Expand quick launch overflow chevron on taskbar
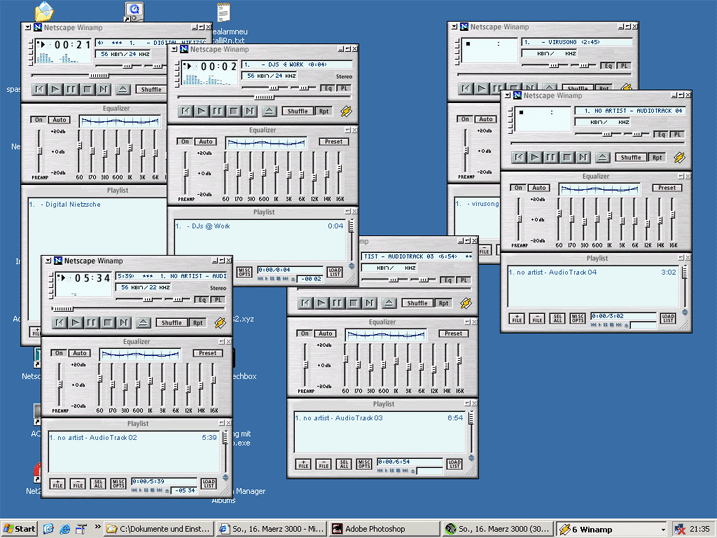The width and height of the screenshot is (717, 538). 97,527
